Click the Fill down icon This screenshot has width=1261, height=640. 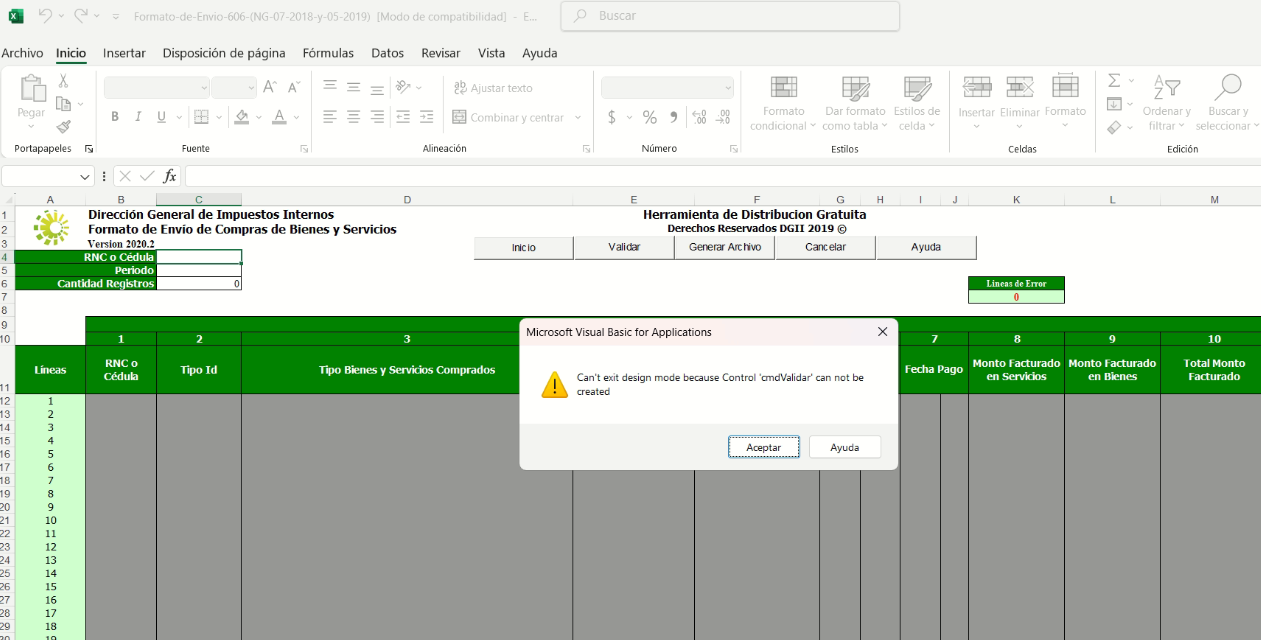pos(1114,104)
